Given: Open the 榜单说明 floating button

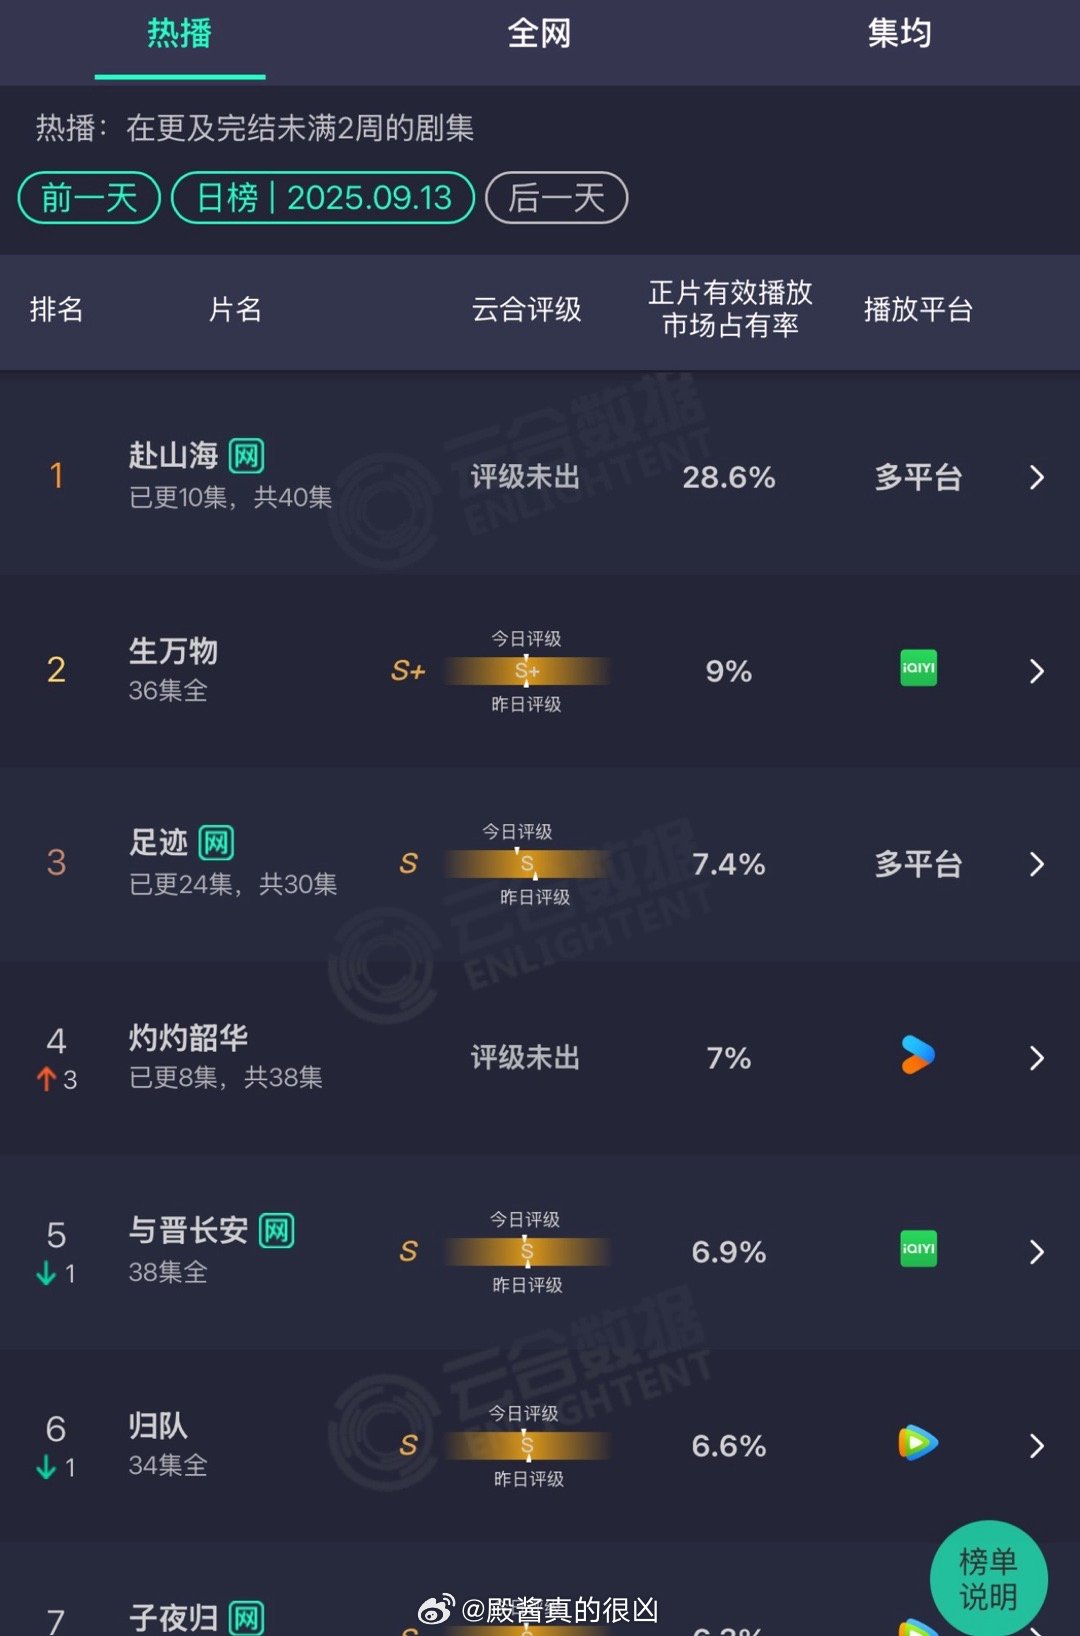Looking at the screenshot, I should [988, 1578].
